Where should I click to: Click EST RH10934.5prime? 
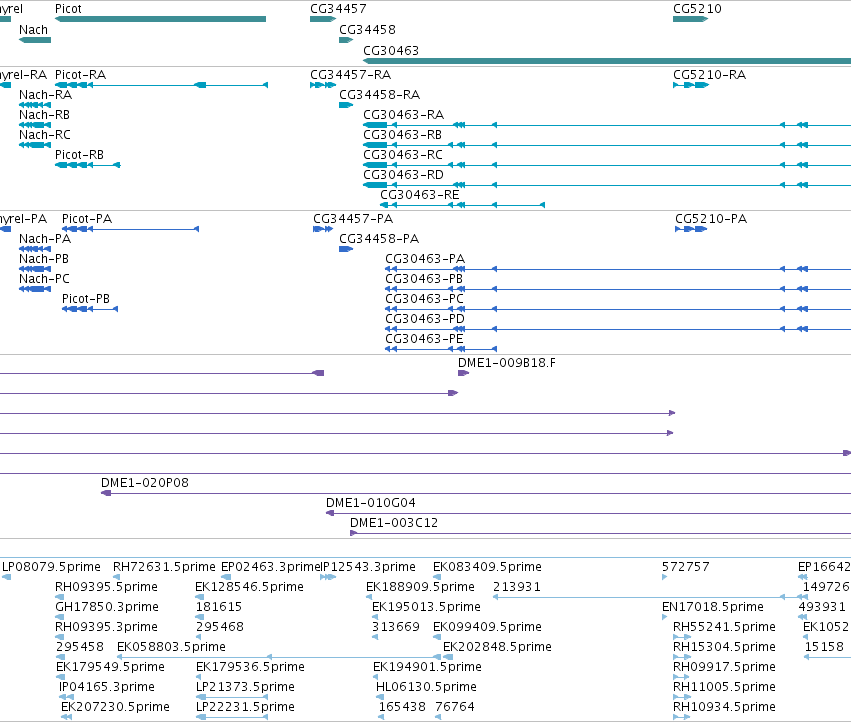pyautogui.click(x=682, y=717)
